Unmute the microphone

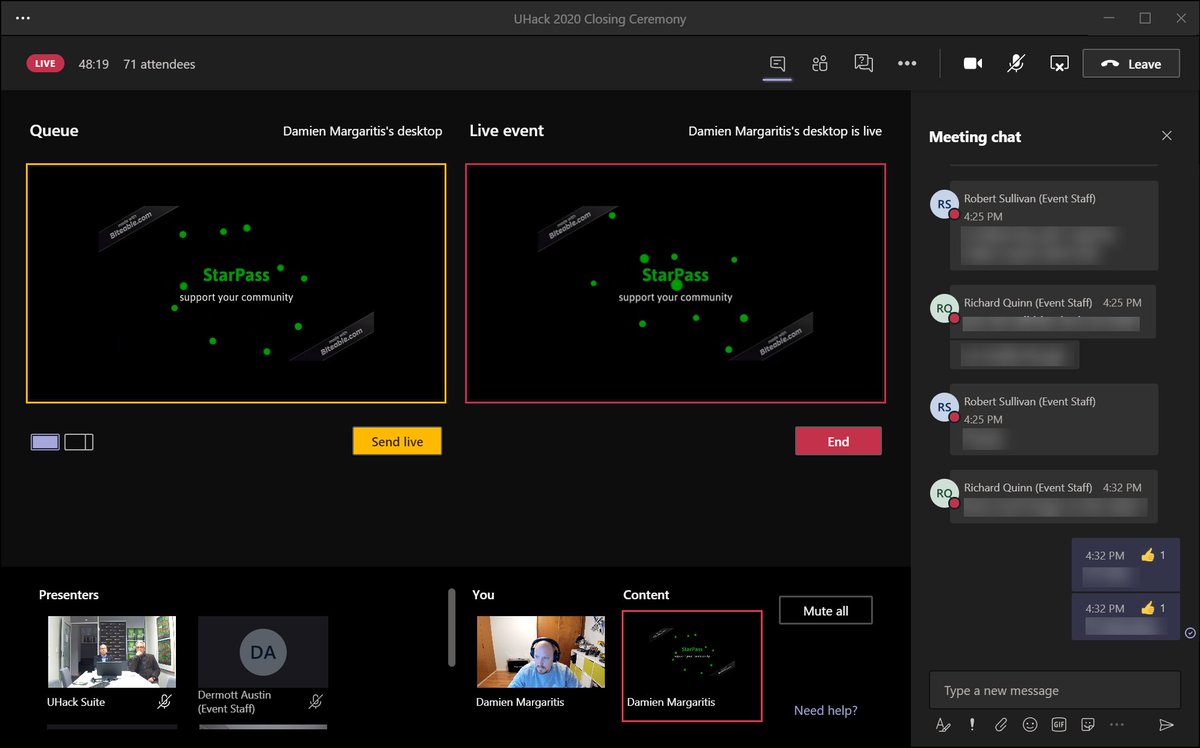tap(1016, 63)
